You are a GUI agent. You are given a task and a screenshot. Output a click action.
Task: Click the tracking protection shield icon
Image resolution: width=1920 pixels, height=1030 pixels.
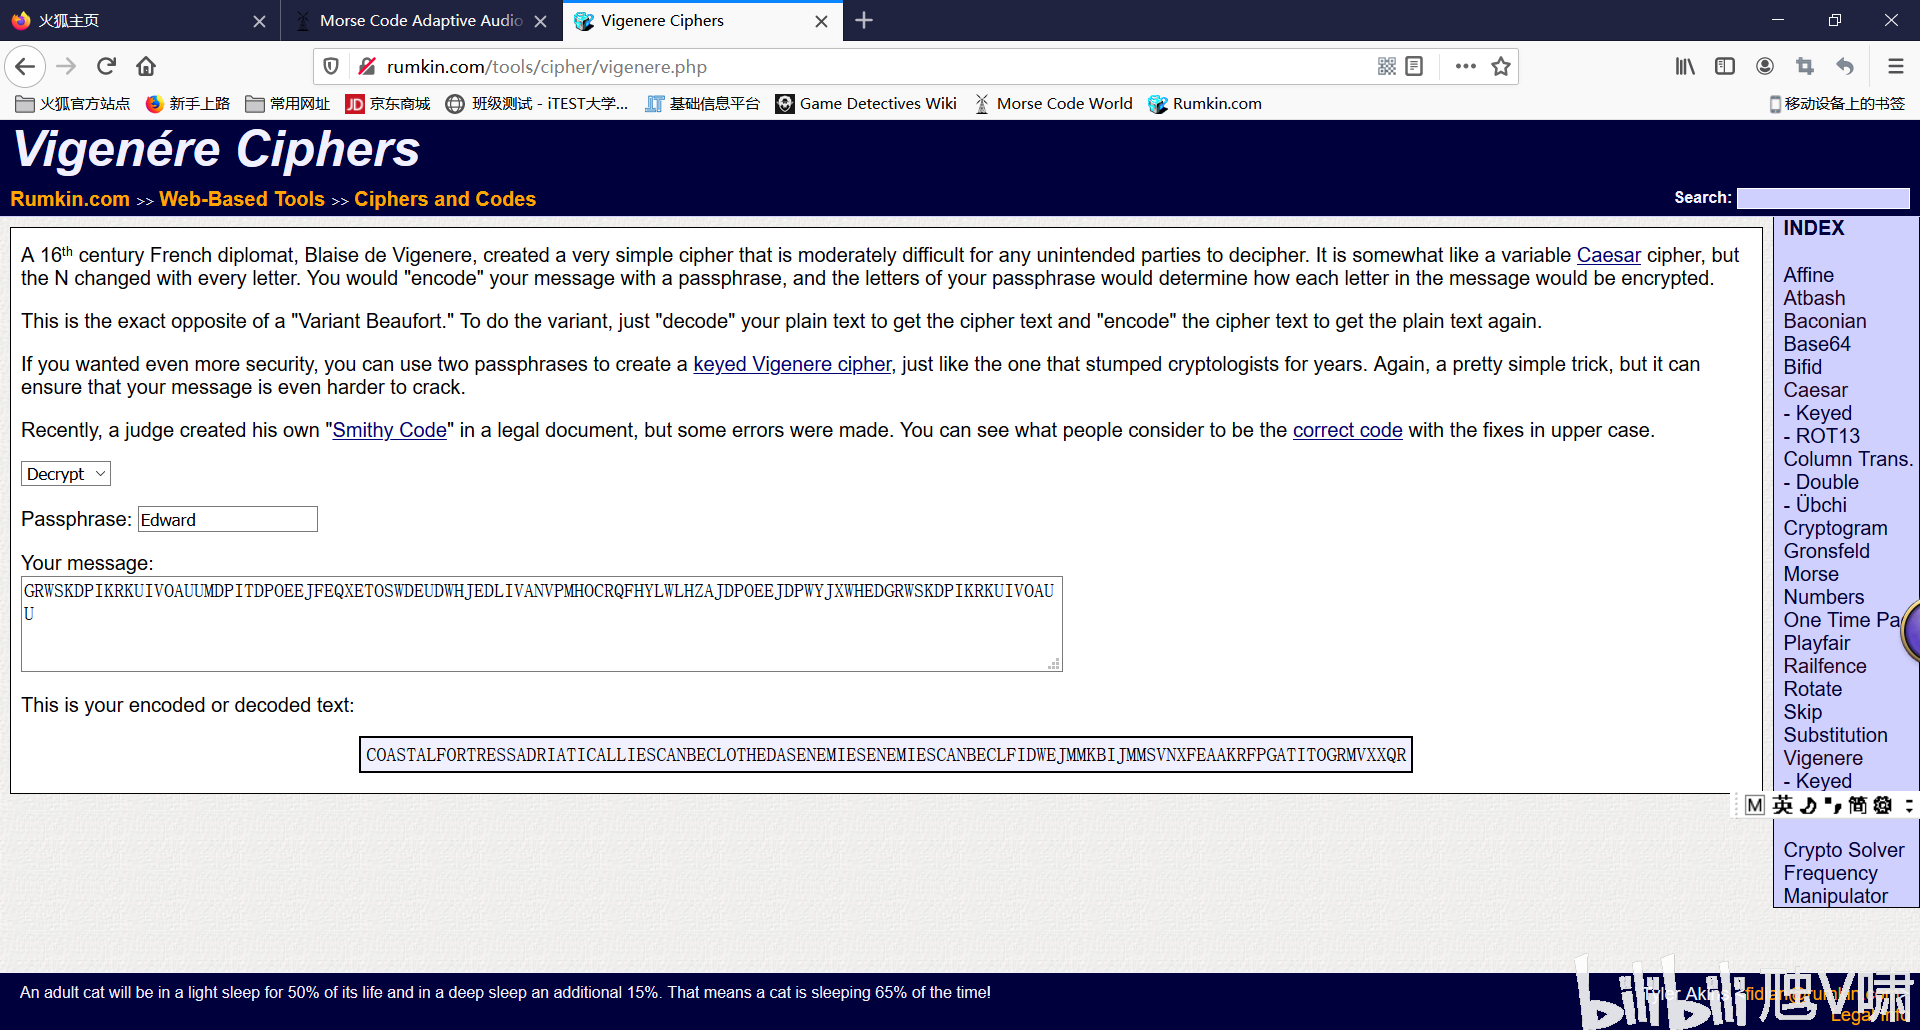[x=330, y=66]
